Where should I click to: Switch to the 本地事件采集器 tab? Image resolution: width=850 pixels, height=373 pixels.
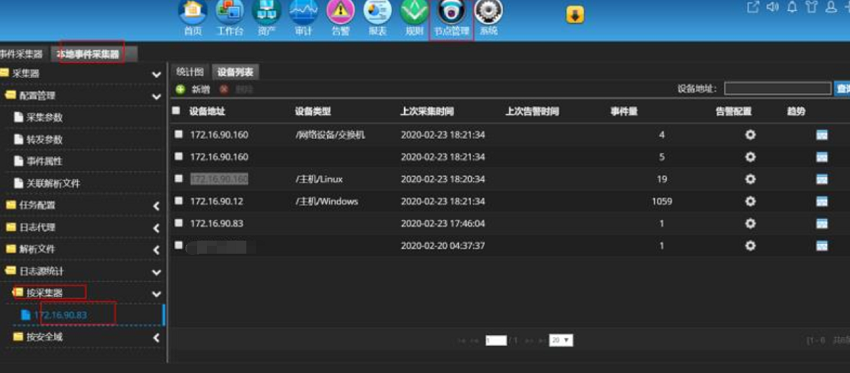[88, 54]
